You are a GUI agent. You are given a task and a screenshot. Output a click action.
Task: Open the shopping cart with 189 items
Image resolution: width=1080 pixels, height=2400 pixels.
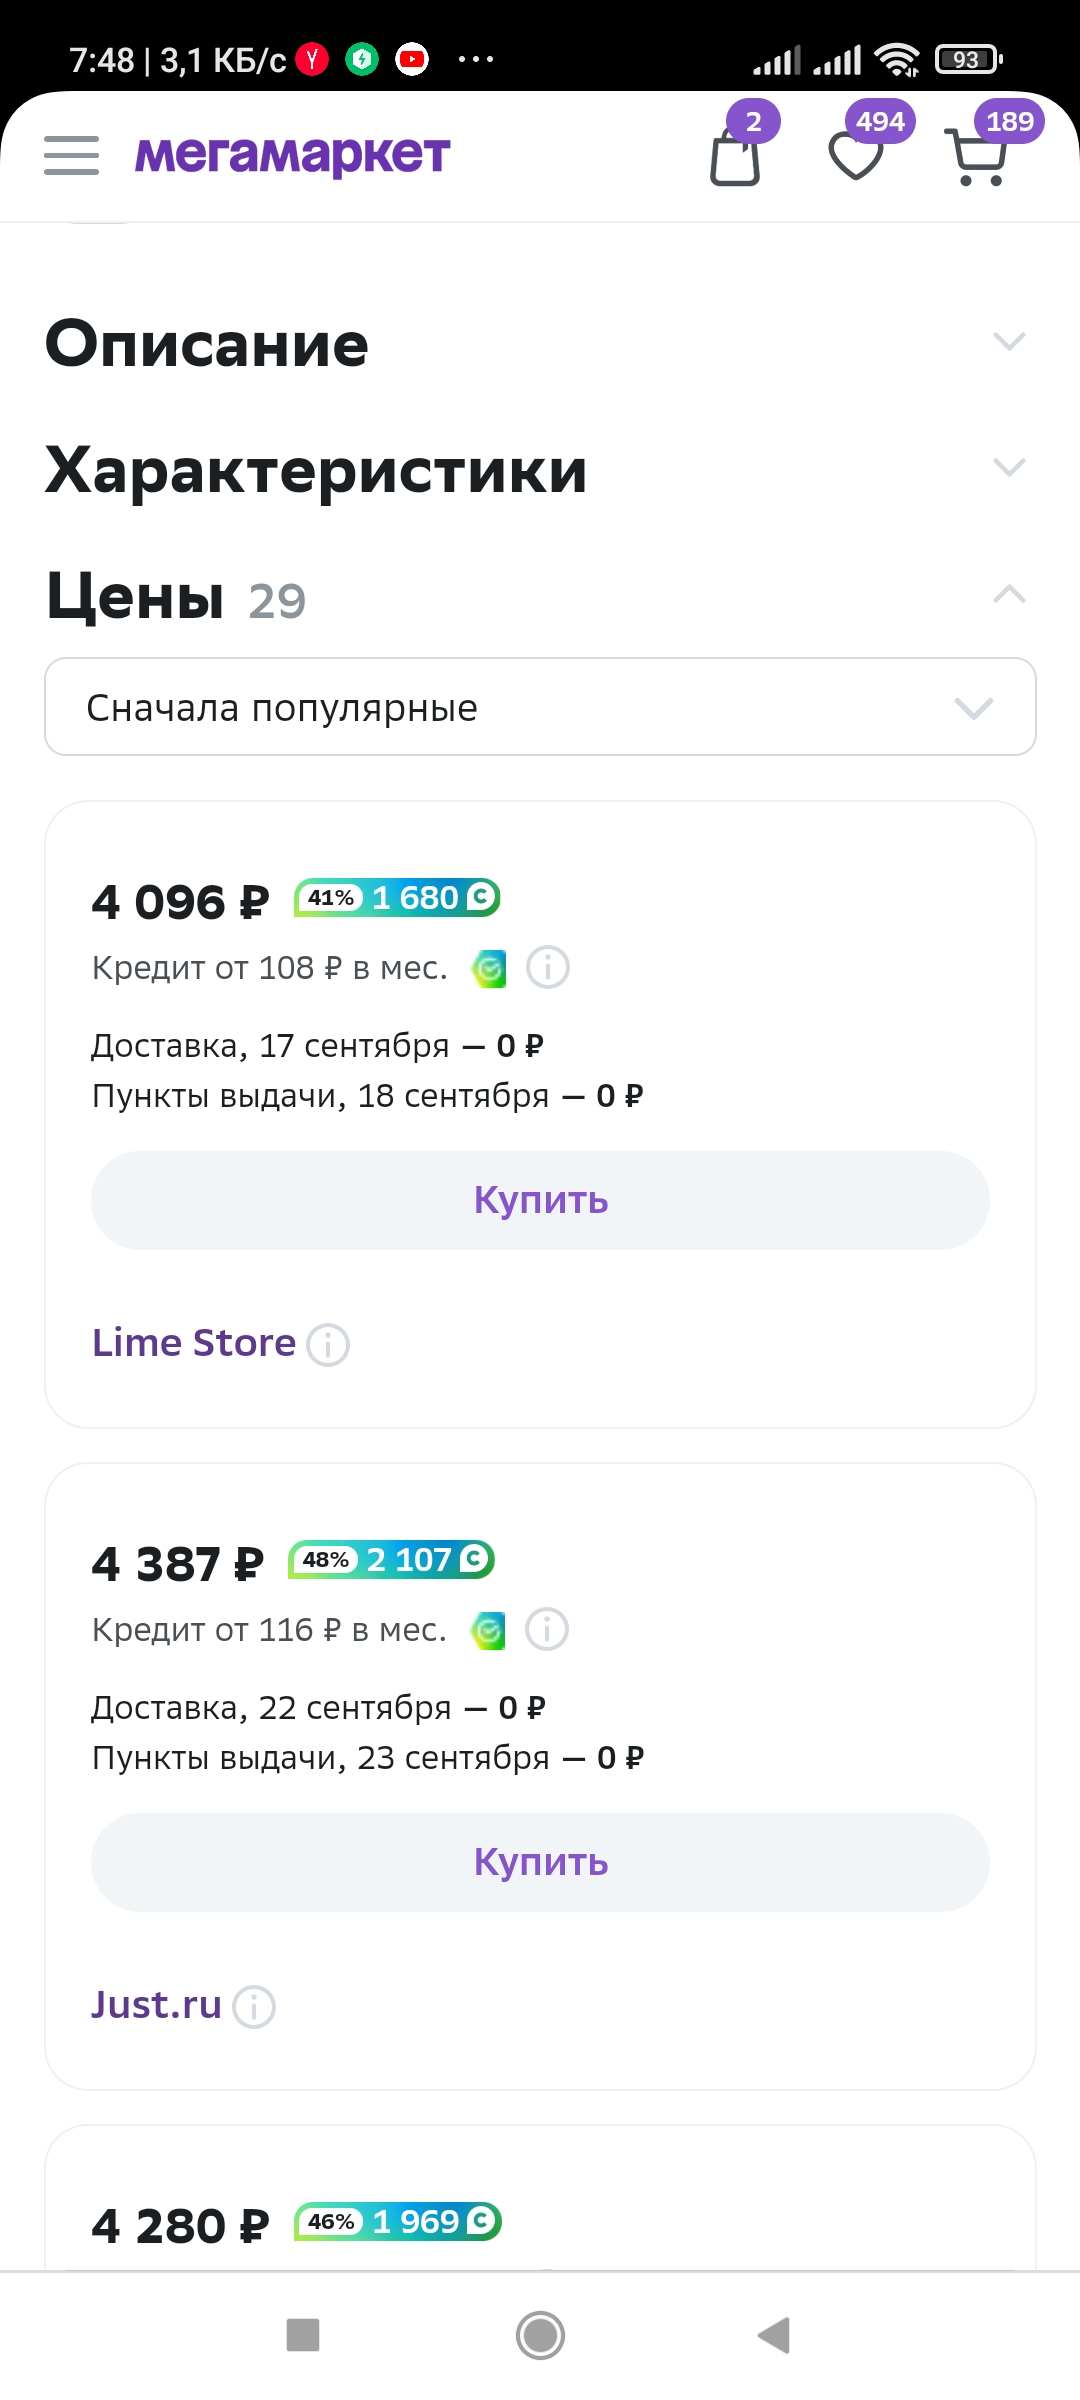coord(975,157)
